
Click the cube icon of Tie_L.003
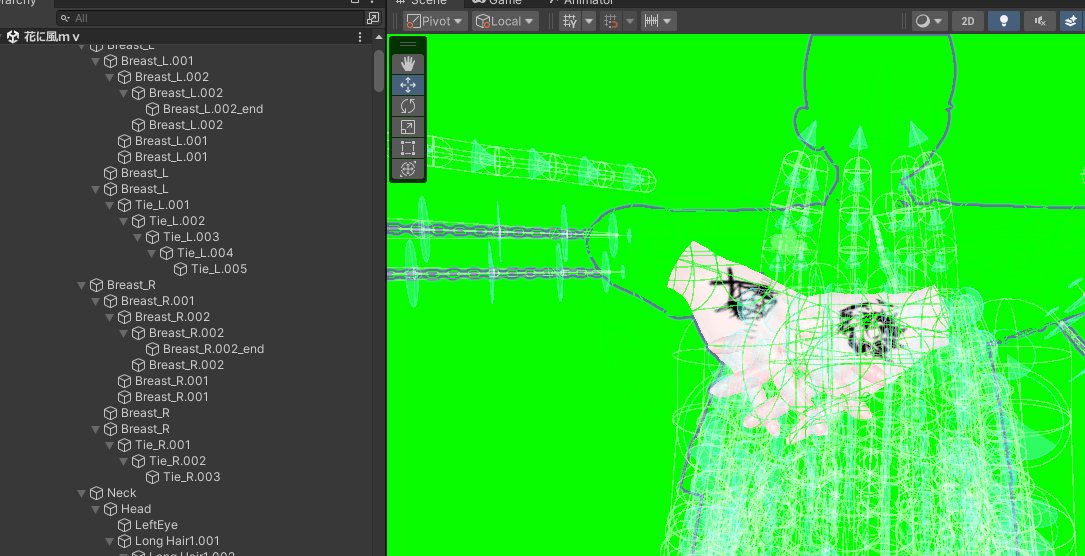pos(152,237)
